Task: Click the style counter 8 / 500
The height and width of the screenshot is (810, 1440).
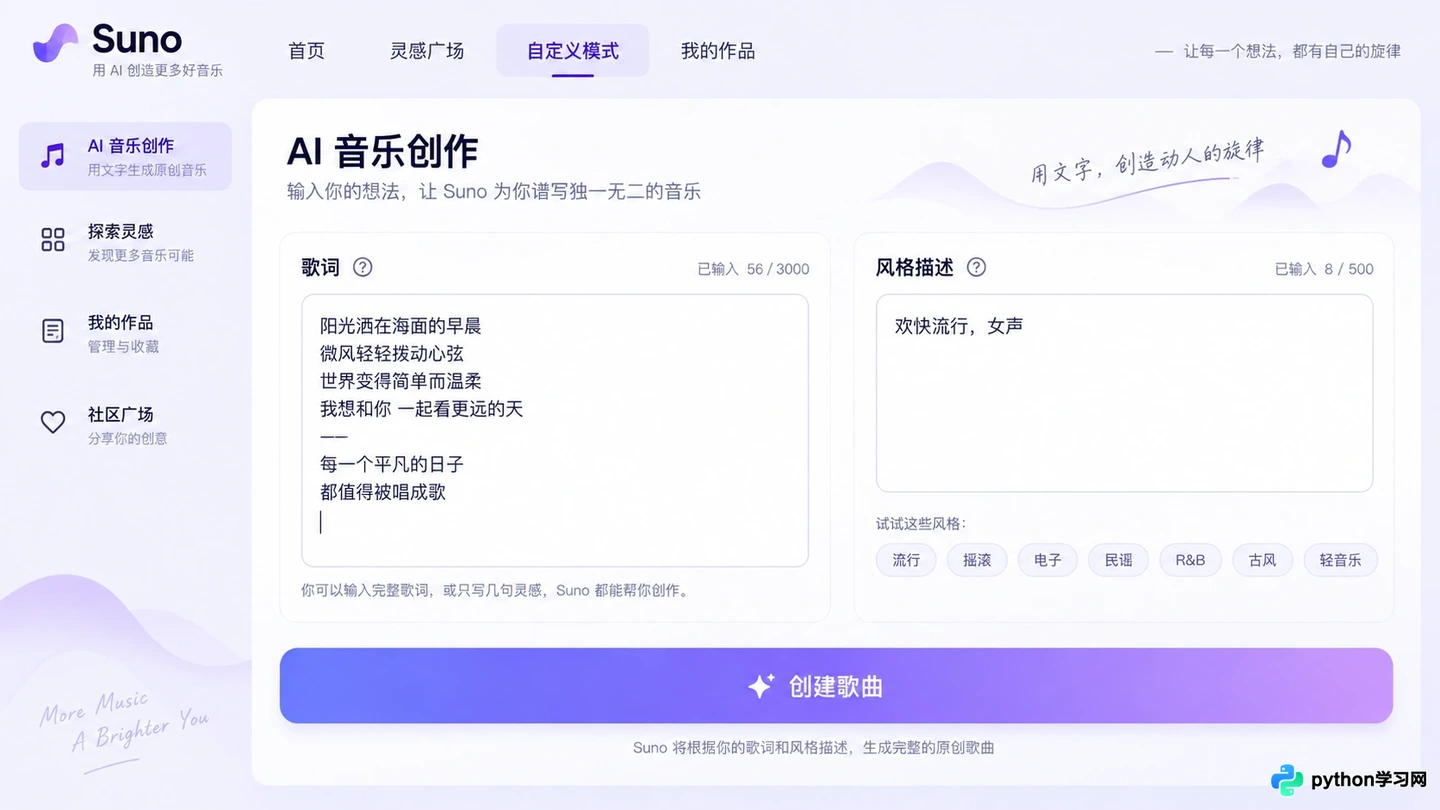Action: pos(1349,269)
